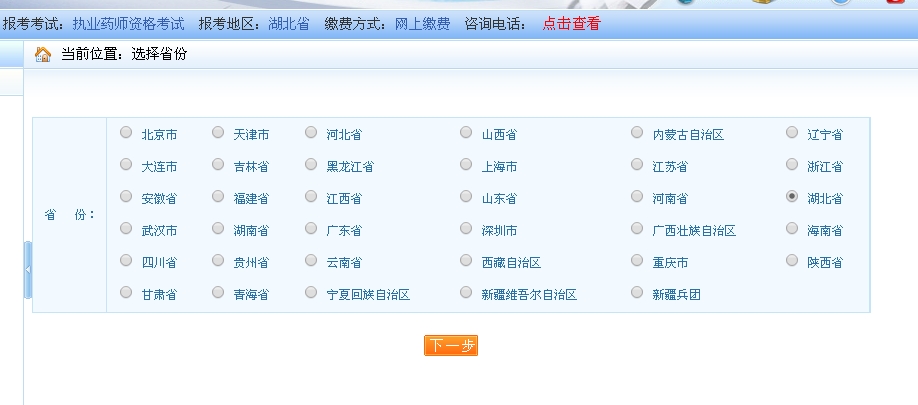Select the 浙江省 radio button
Screen dimensions: 918x405
tap(792, 164)
